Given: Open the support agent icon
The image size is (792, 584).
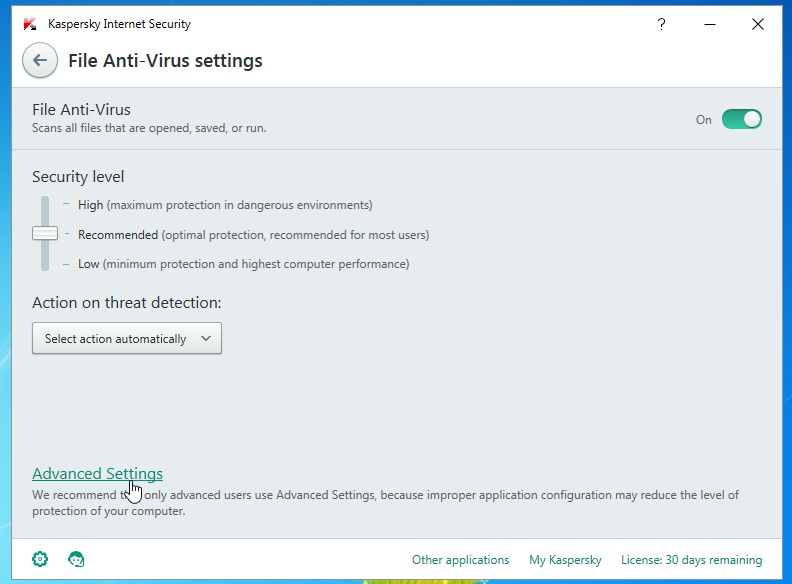Looking at the screenshot, I should point(76,559).
